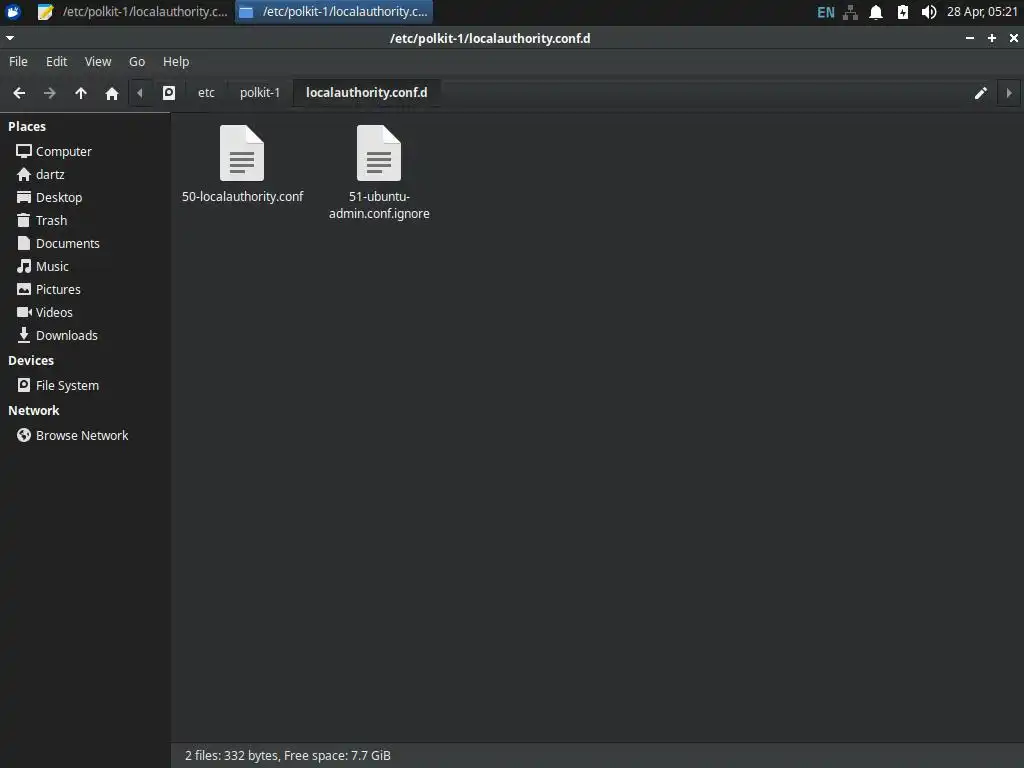Navigate to polkit-1 path segment
Screen dimensions: 1024x768
pyautogui.click(x=260, y=93)
